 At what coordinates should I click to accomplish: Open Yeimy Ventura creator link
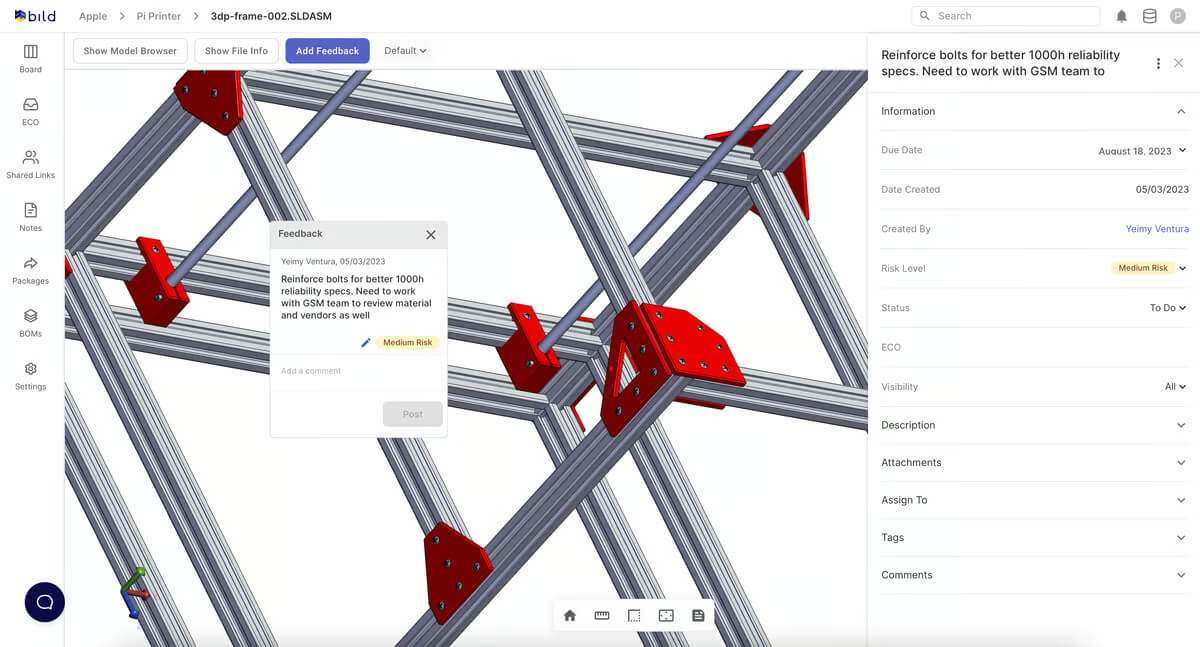pos(1157,229)
